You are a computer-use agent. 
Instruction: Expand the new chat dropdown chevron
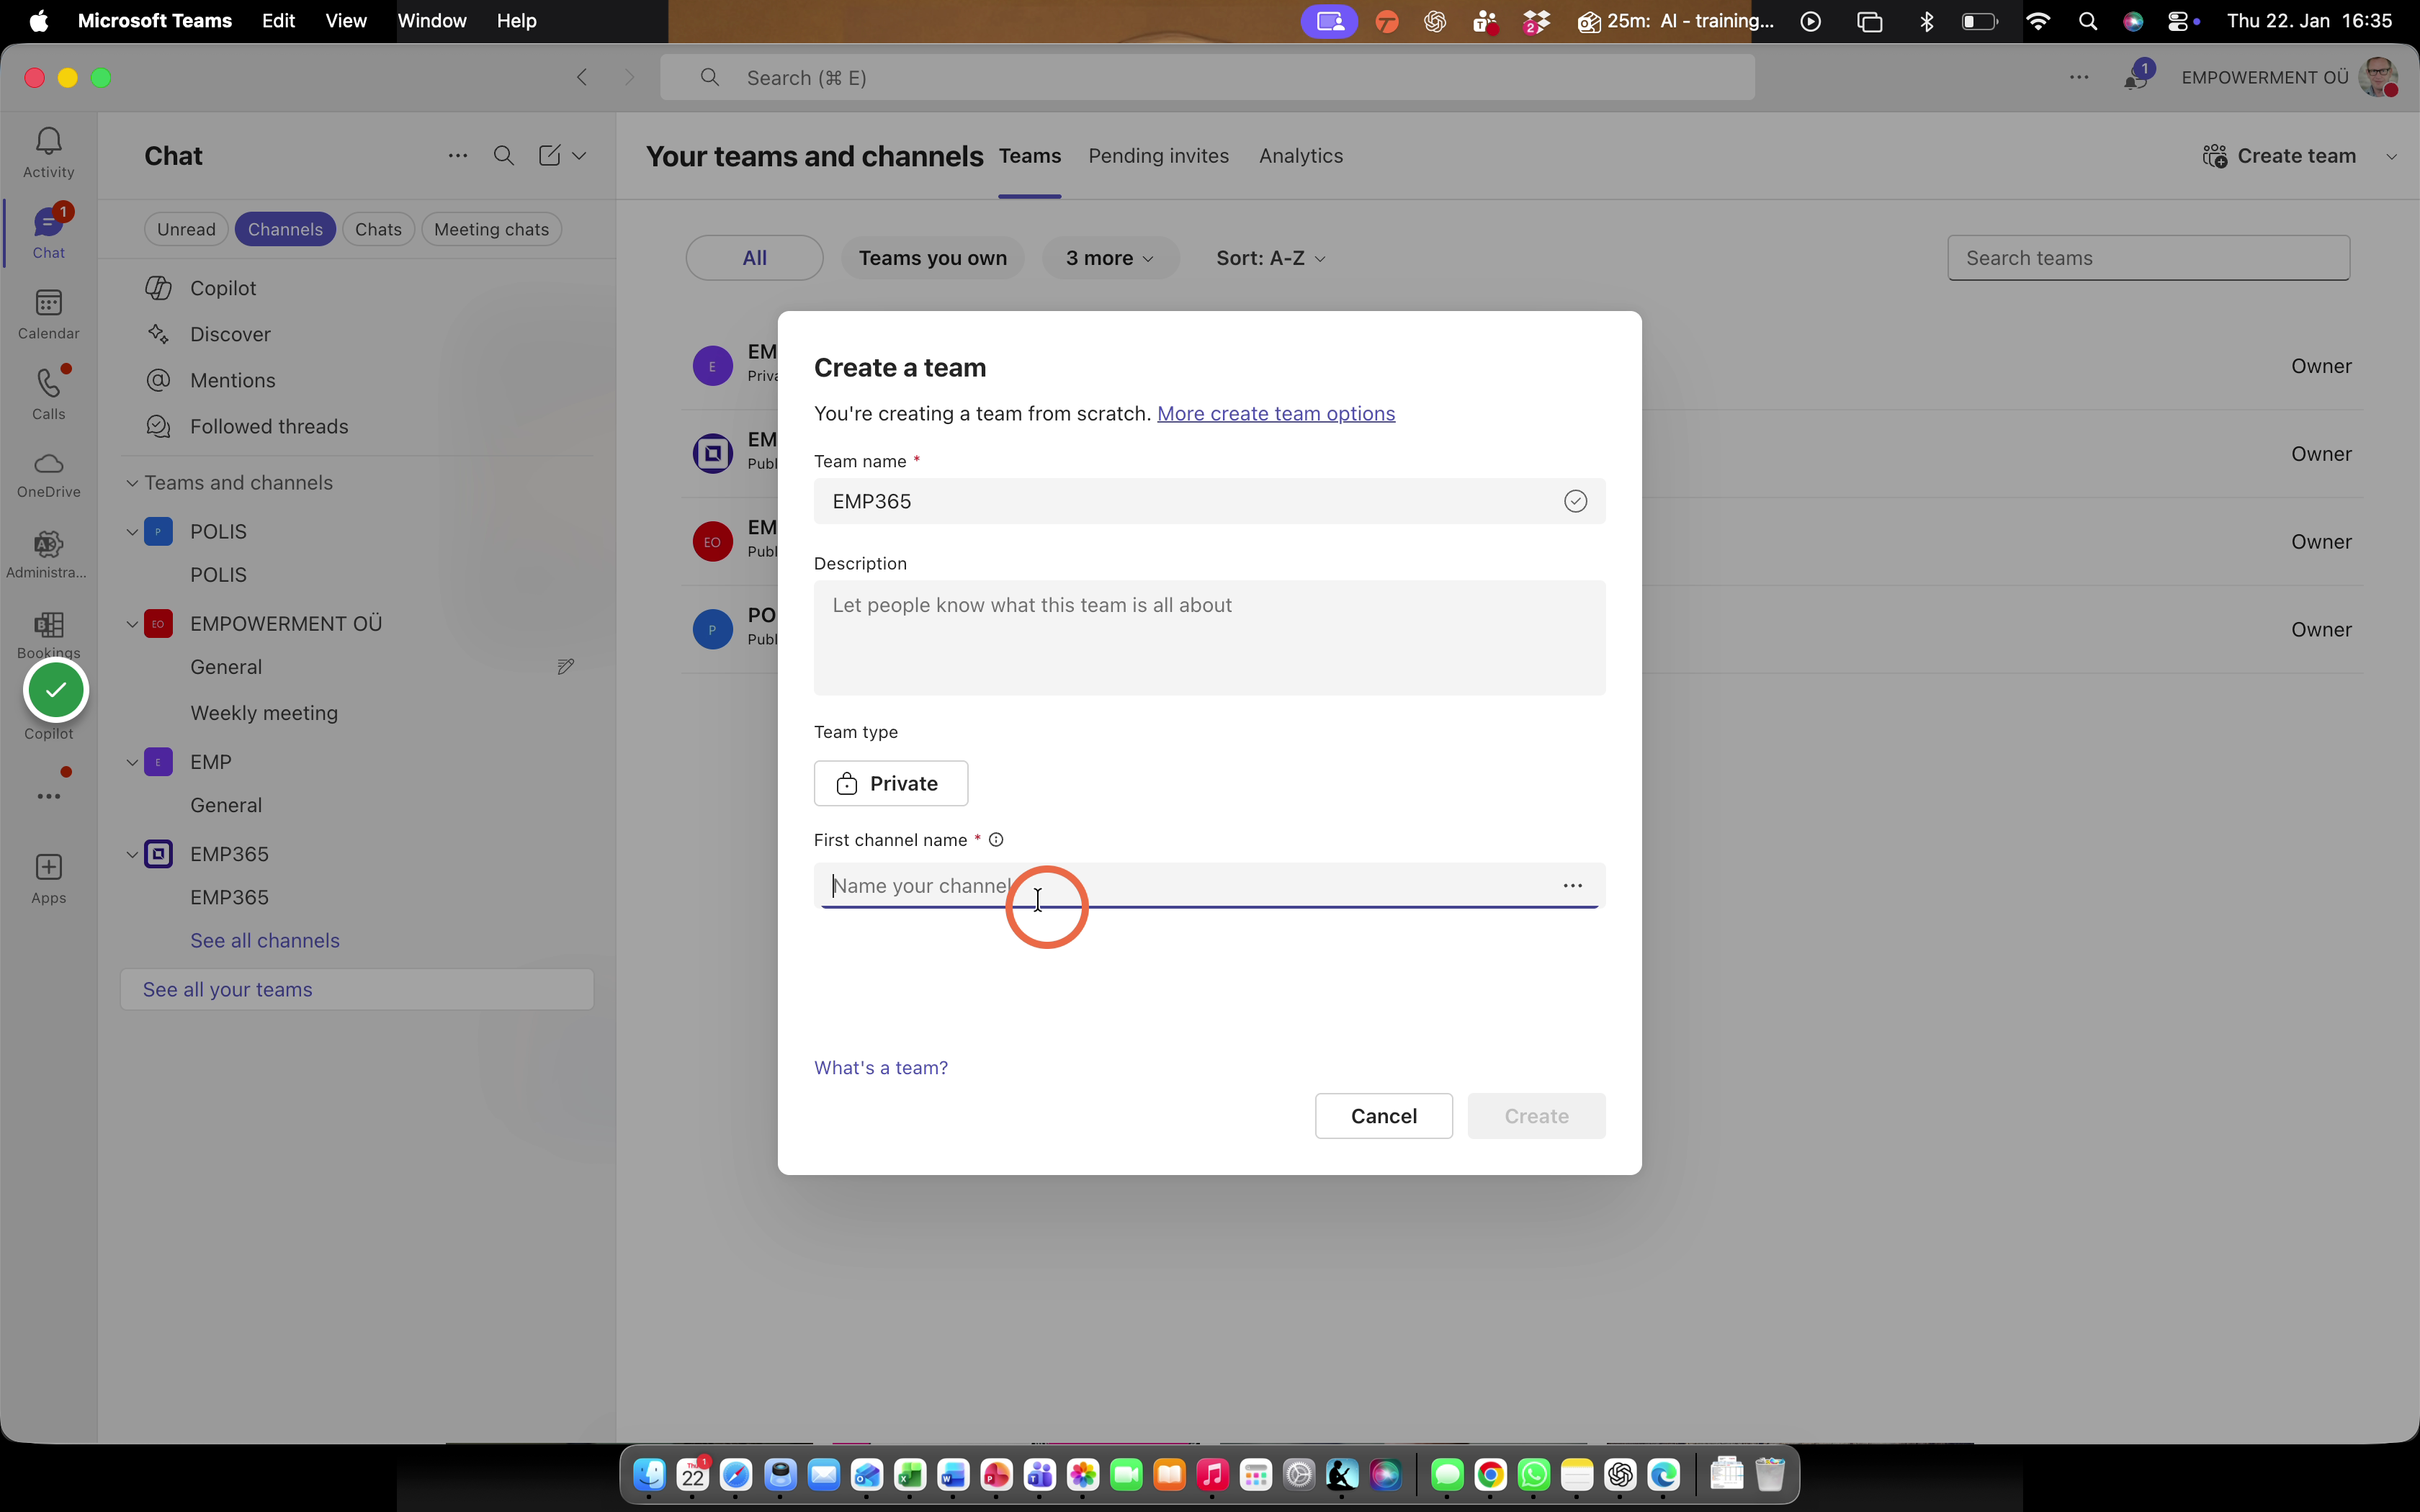coord(579,156)
